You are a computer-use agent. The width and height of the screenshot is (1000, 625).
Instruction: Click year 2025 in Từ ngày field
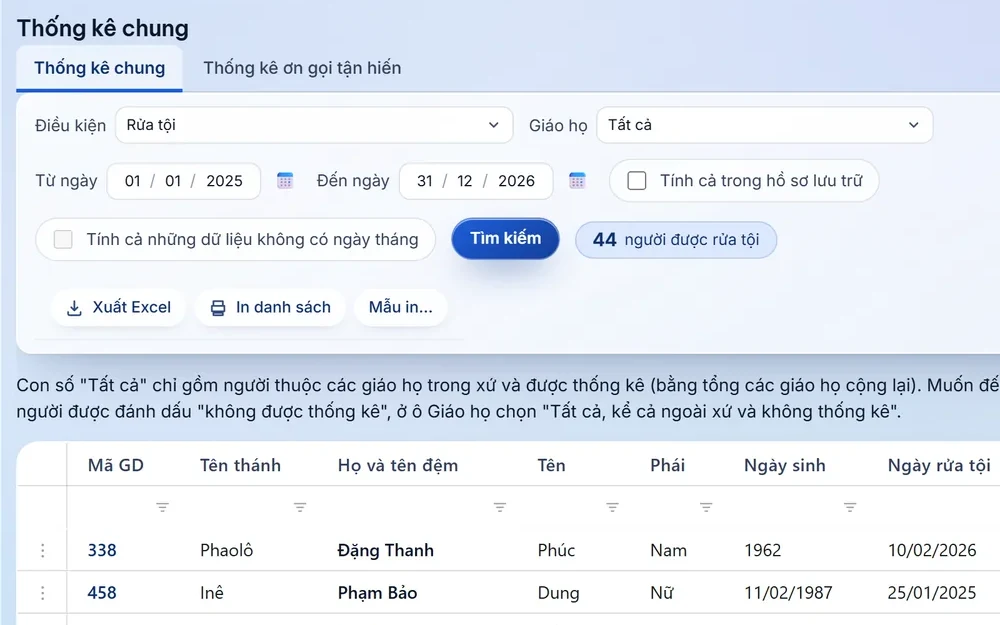point(224,181)
